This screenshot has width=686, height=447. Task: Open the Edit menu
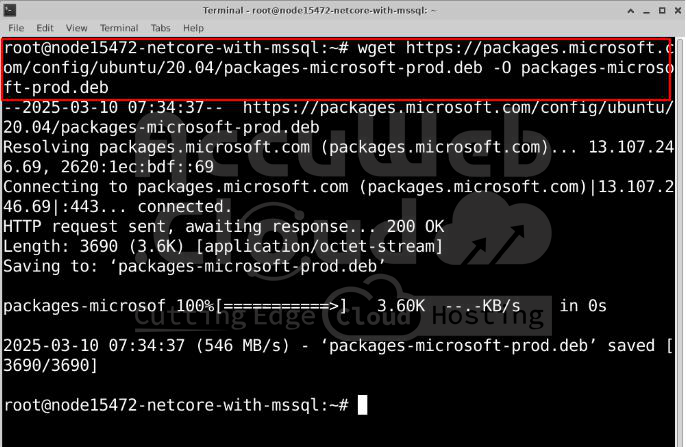point(45,28)
